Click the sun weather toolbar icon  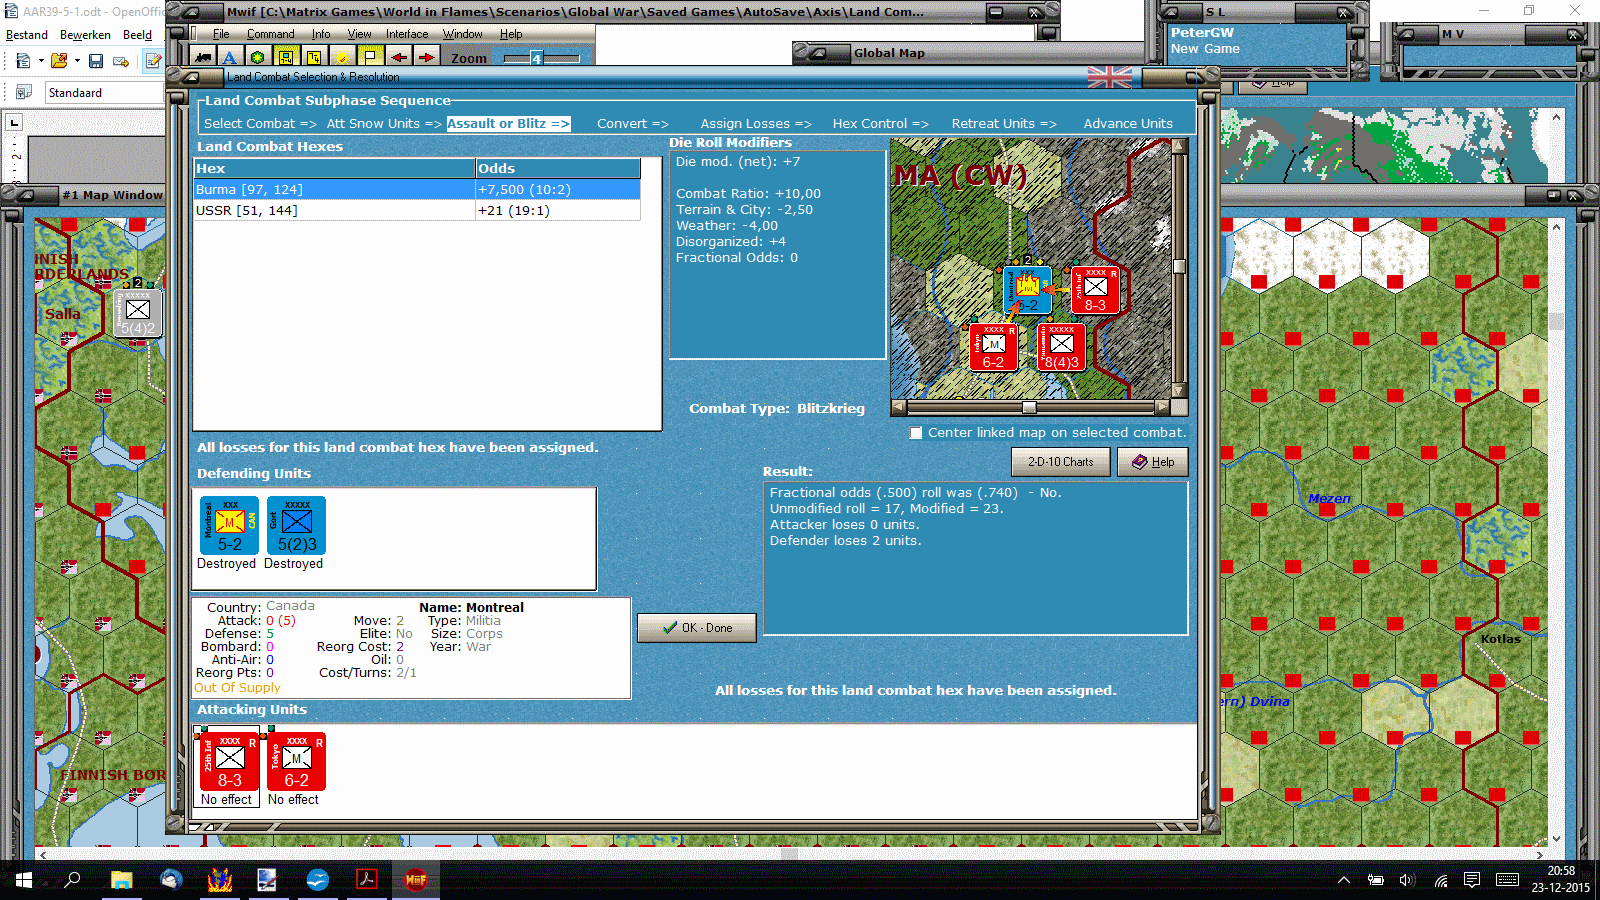[x=342, y=57]
